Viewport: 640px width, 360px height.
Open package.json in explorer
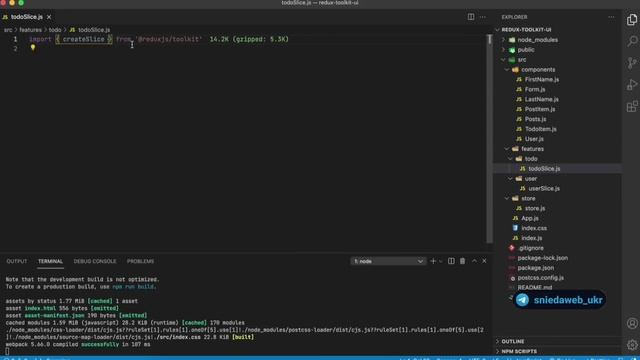[x=558, y=268]
